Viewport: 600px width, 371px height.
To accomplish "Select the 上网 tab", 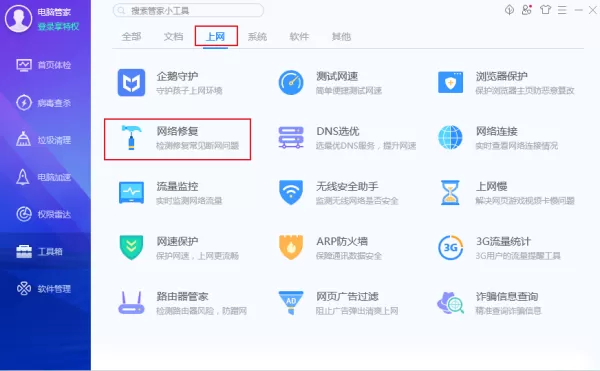I will pyautogui.click(x=215, y=37).
